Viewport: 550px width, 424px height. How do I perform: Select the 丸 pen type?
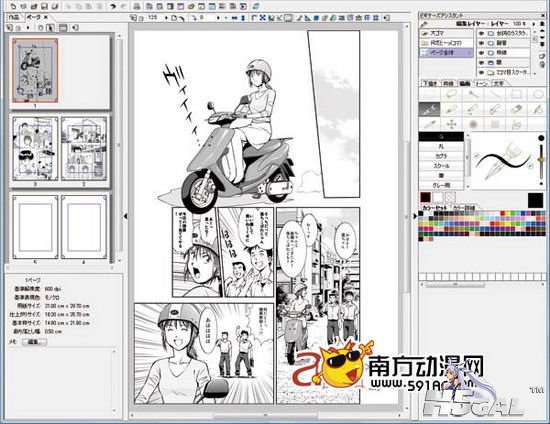point(441,147)
